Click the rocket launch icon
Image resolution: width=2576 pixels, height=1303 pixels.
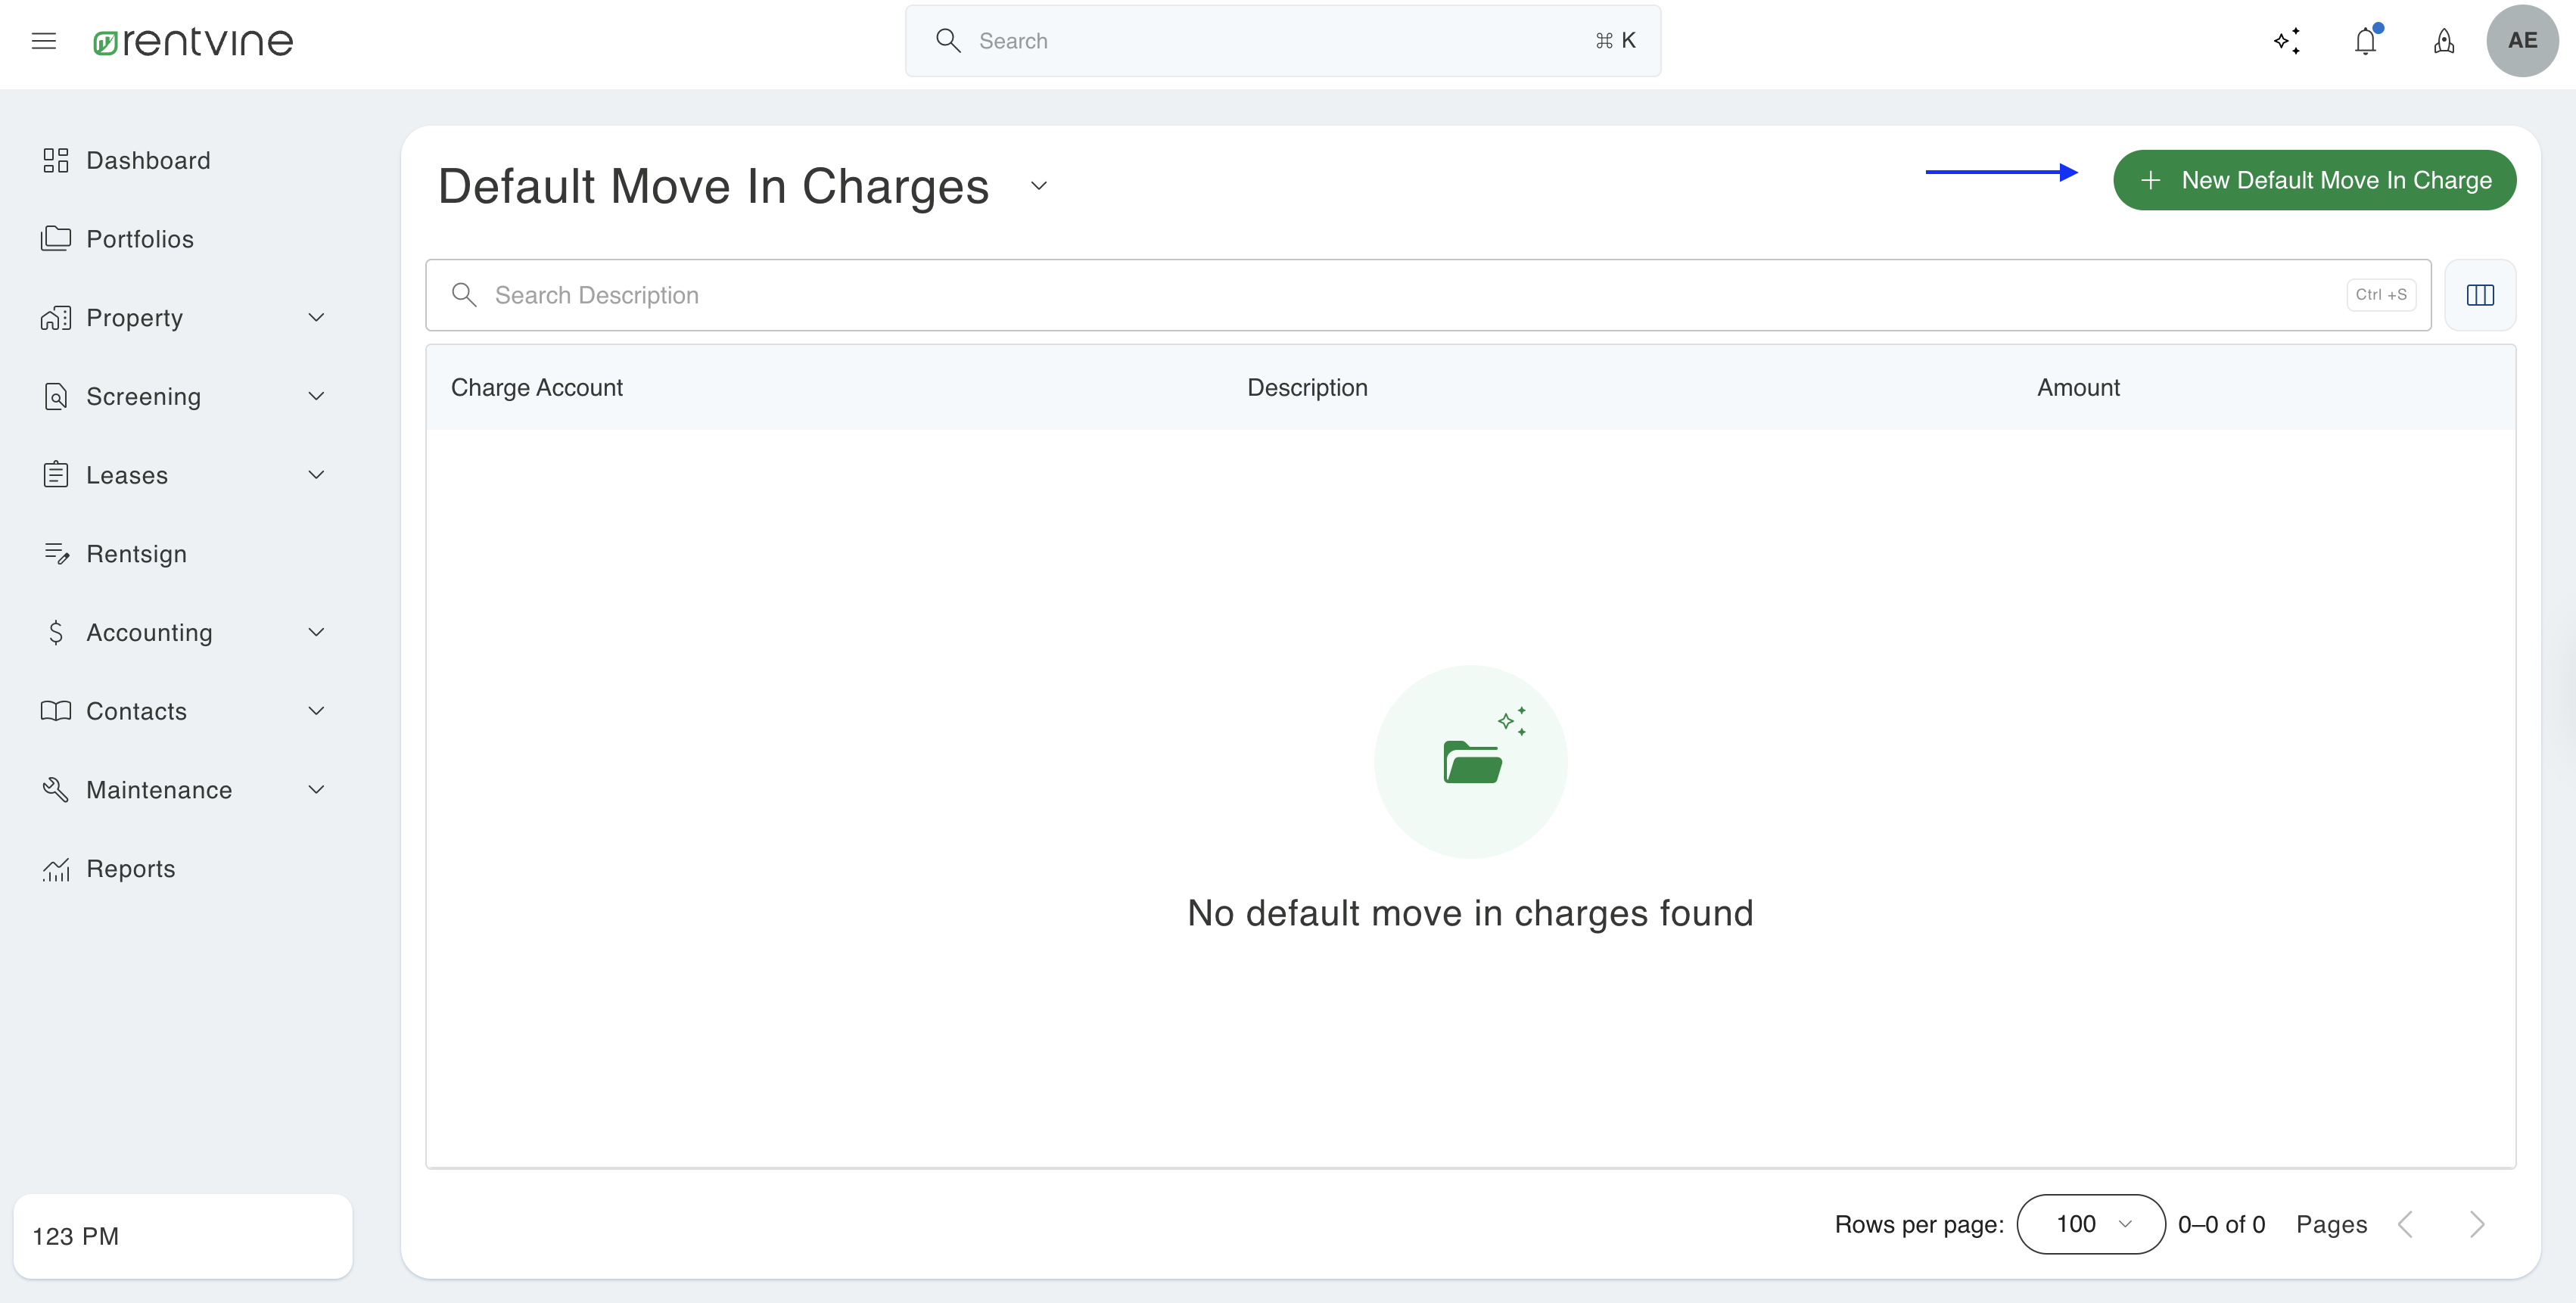pyautogui.click(x=2444, y=41)
